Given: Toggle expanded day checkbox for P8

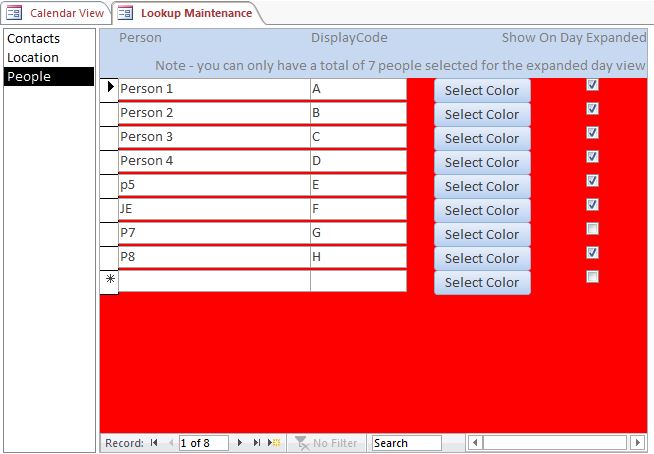Looking at the screenshot, I should click(592, 253).
